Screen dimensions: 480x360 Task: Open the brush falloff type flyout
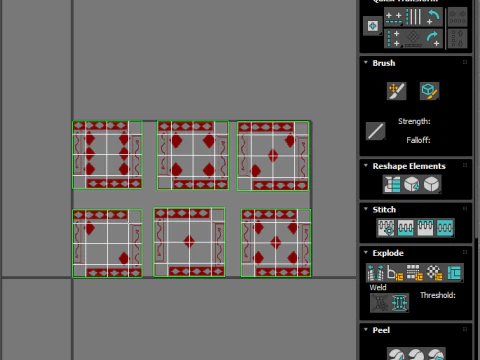coord(376,131)
